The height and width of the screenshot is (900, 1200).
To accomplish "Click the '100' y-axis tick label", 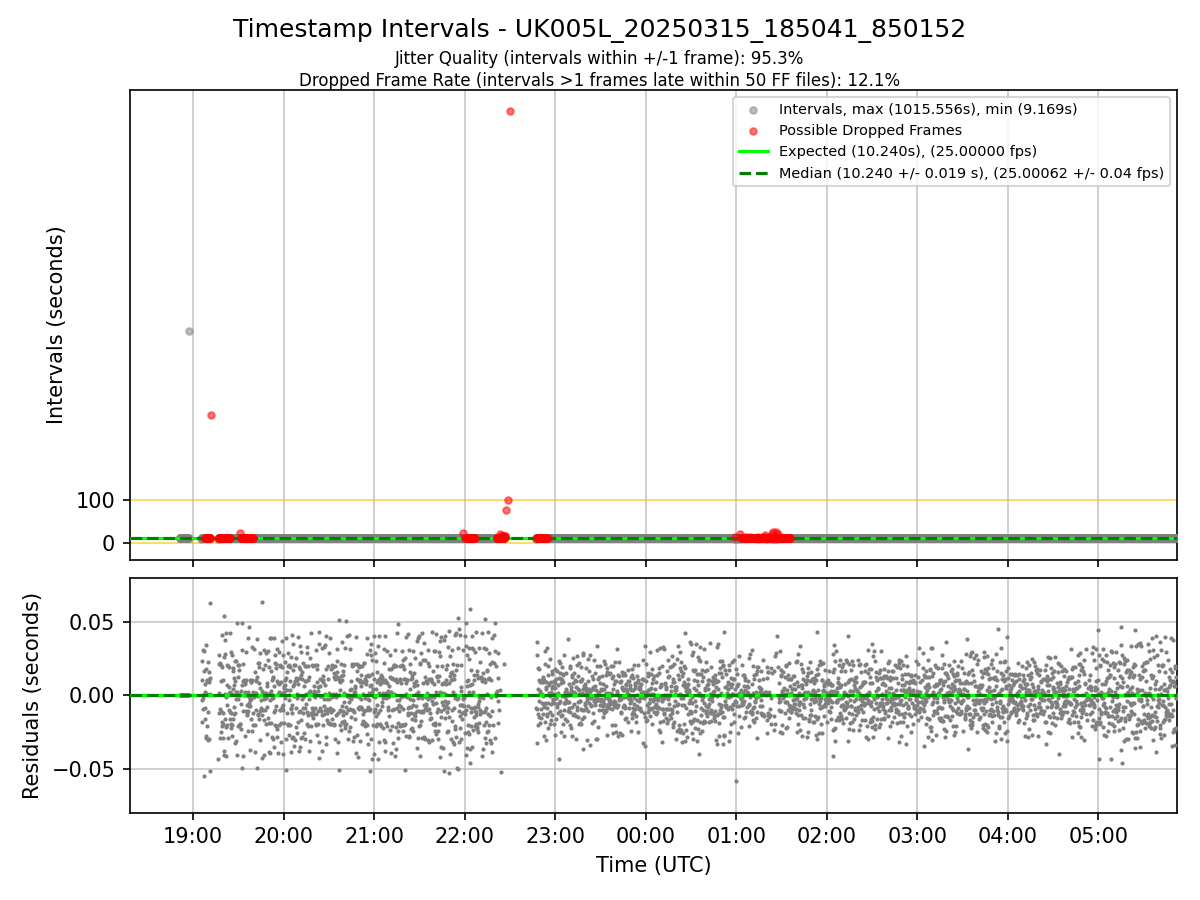I will [x=96, y=501].
